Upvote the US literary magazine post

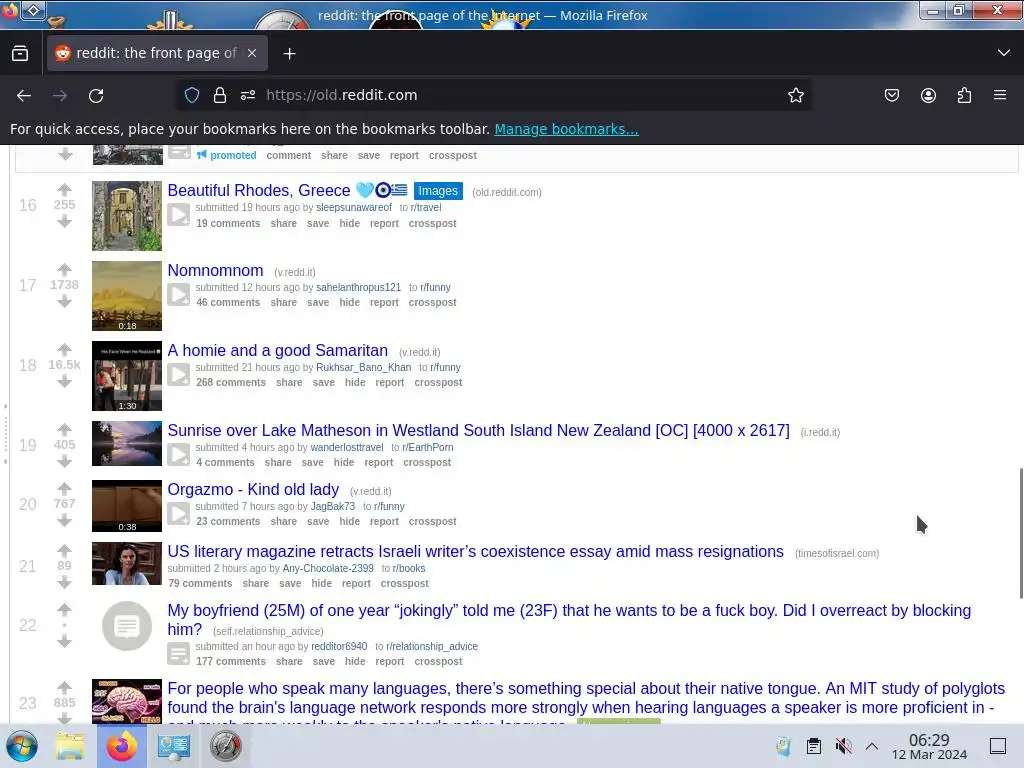(x=64, y=551)
